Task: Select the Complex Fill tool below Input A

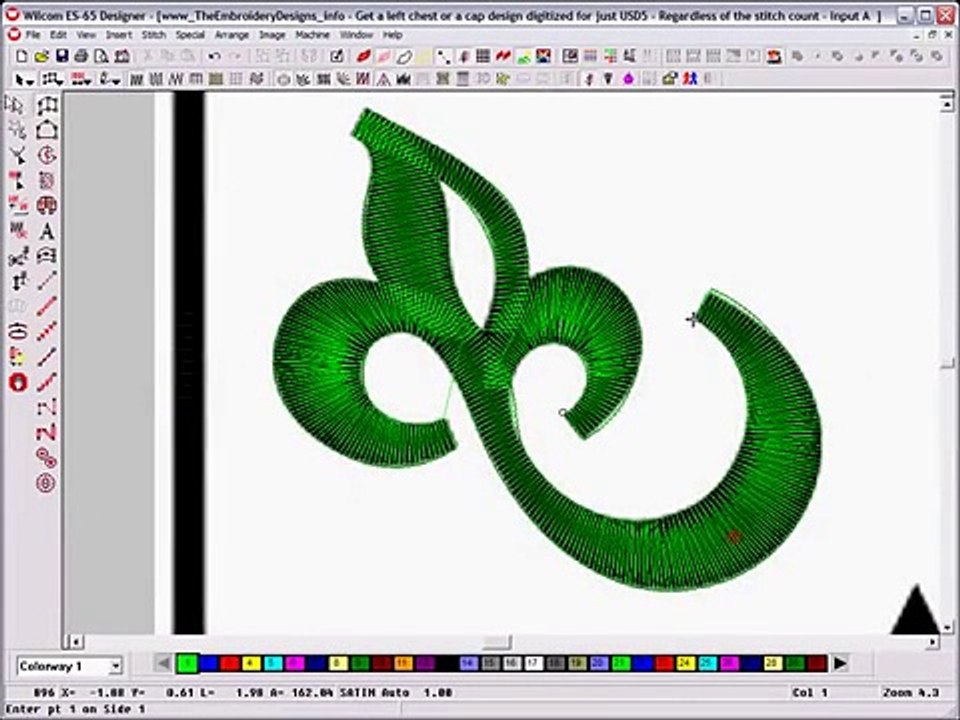Action: coord(47,130)
